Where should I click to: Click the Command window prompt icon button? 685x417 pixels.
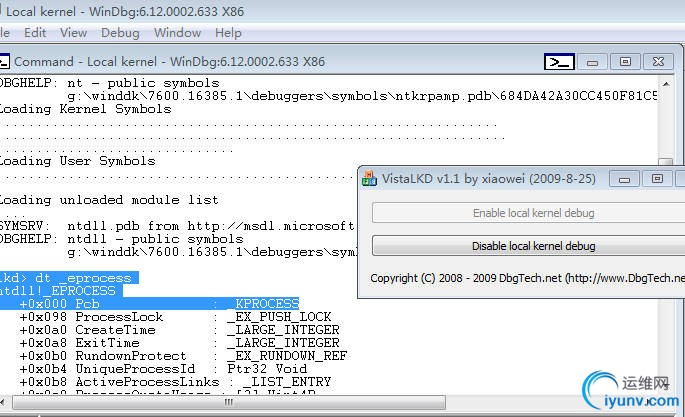click(x=559, y=62)
